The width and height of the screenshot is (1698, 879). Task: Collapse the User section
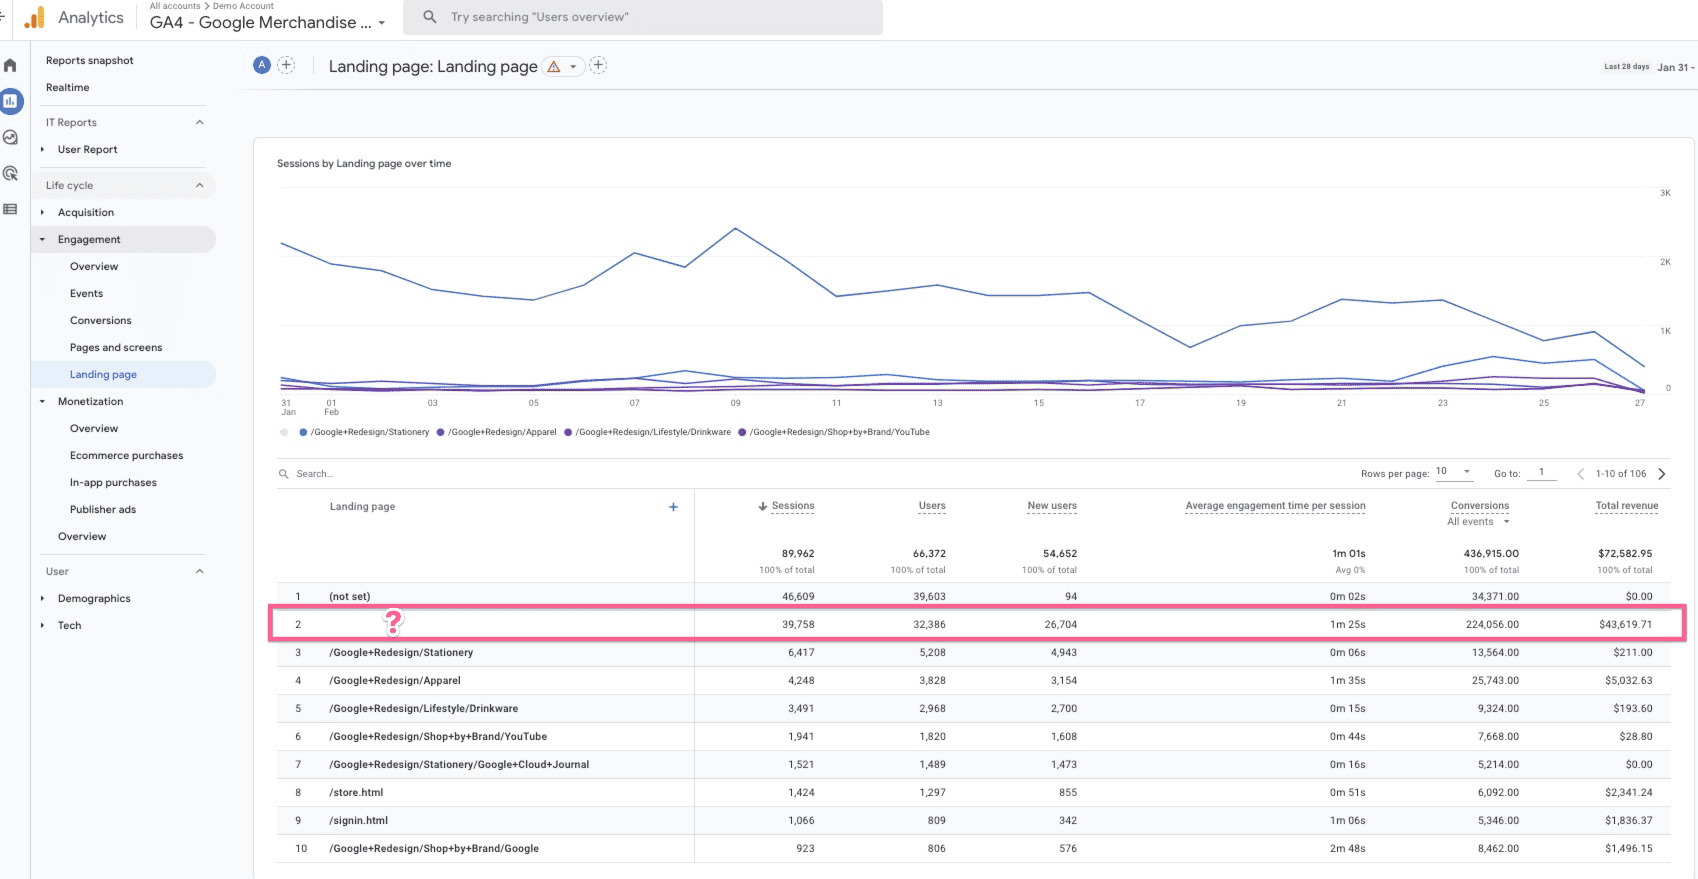[200, 571]
